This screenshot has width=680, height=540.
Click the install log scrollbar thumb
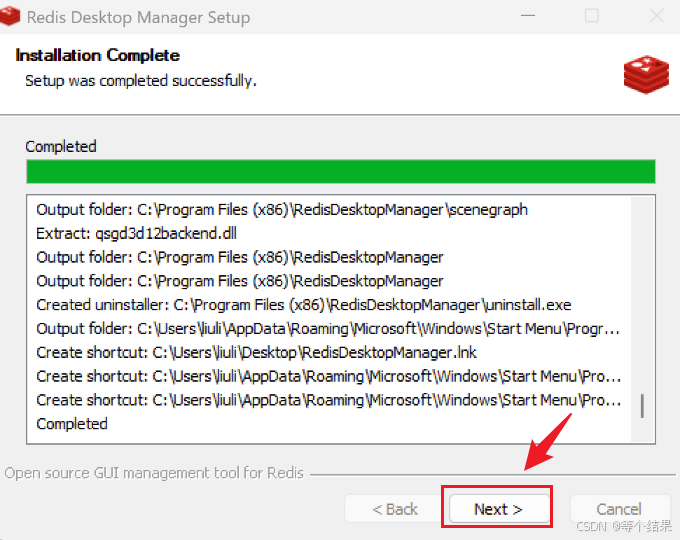coord(642,406)
